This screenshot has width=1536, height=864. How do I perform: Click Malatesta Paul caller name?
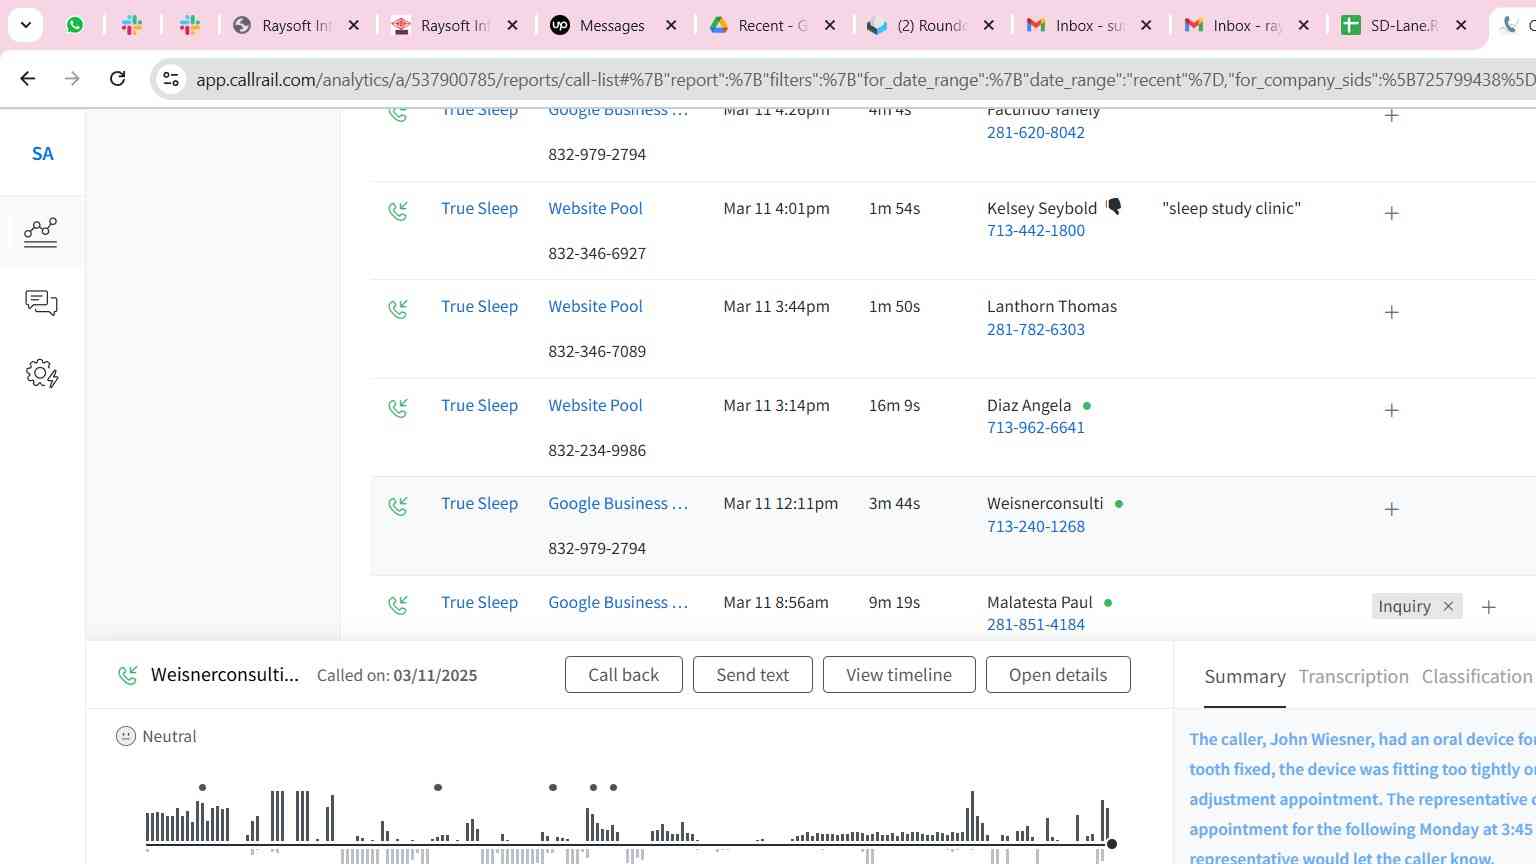tap(1039, 602)
